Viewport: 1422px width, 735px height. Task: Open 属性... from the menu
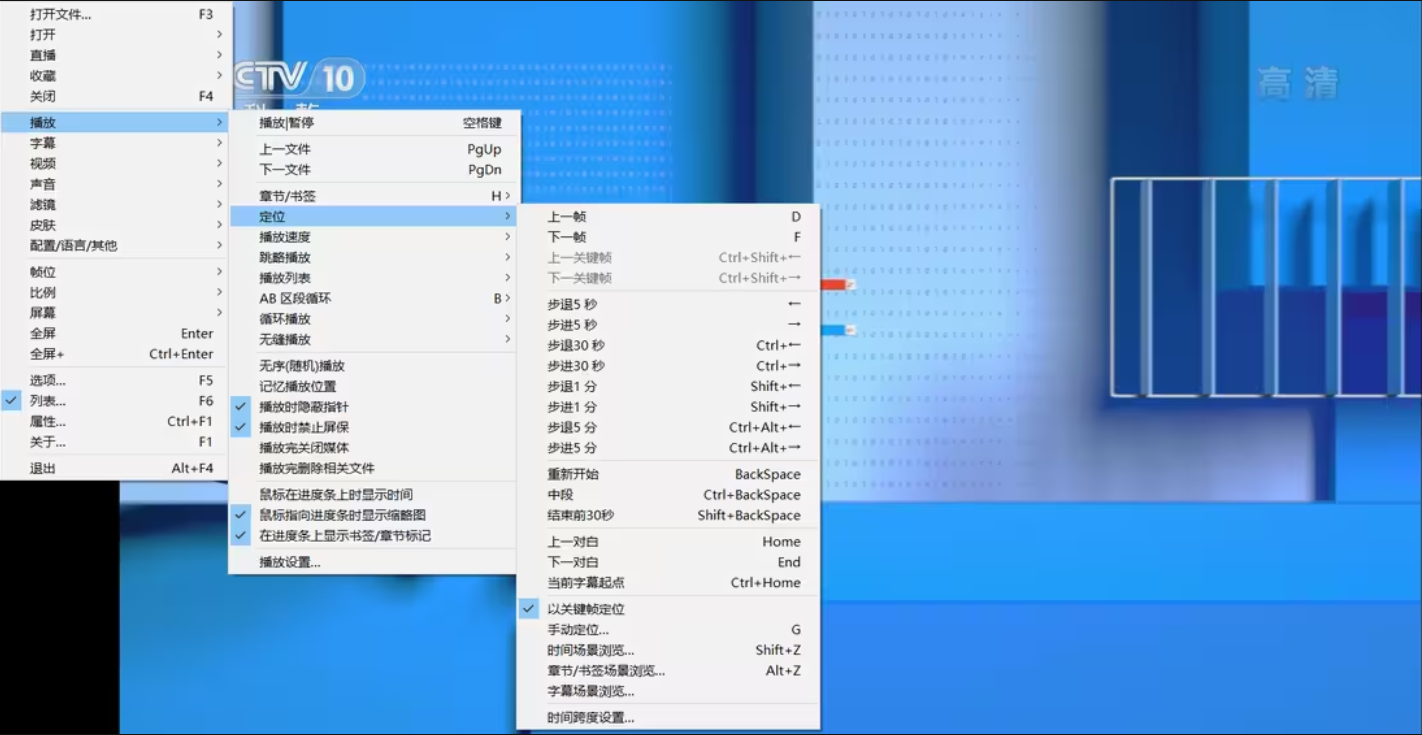click(x=116, y=422)
